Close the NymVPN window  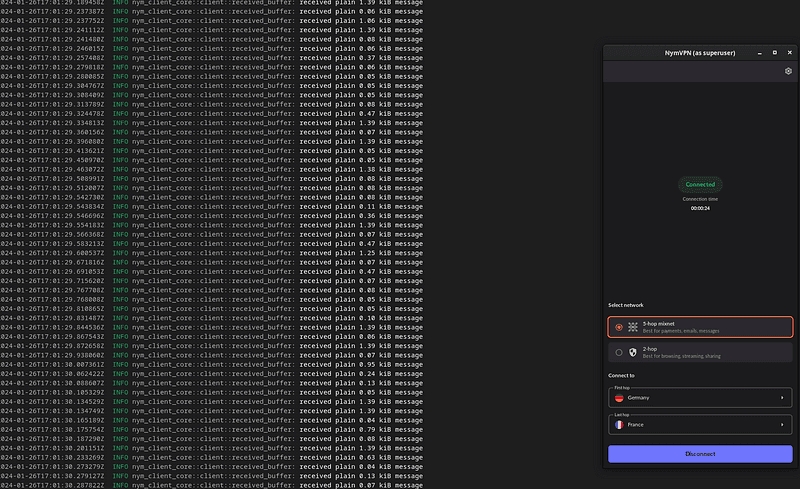click(788, 52)
